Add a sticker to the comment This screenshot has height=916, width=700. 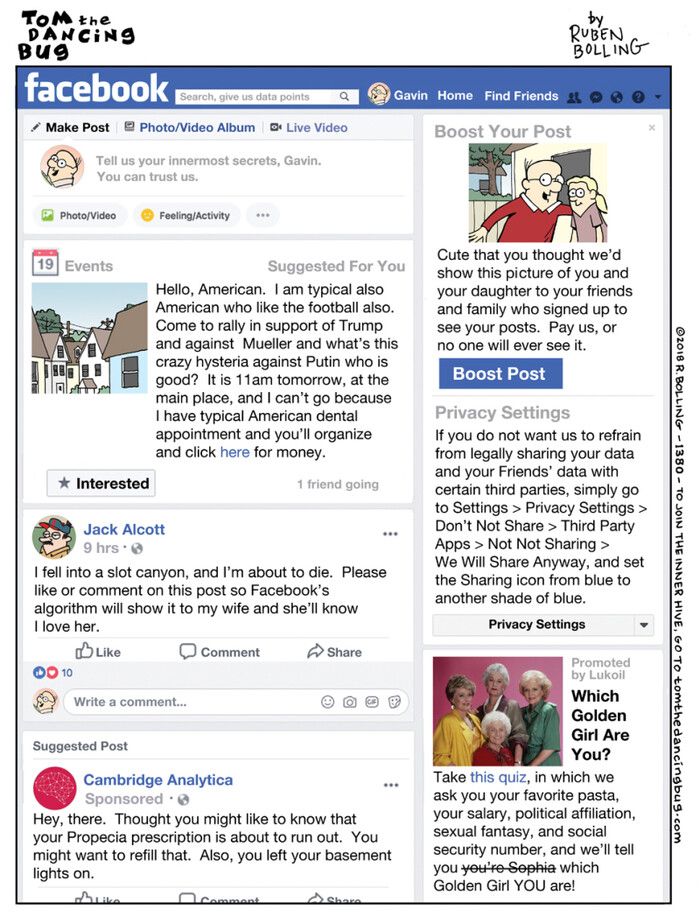[394, 702]
